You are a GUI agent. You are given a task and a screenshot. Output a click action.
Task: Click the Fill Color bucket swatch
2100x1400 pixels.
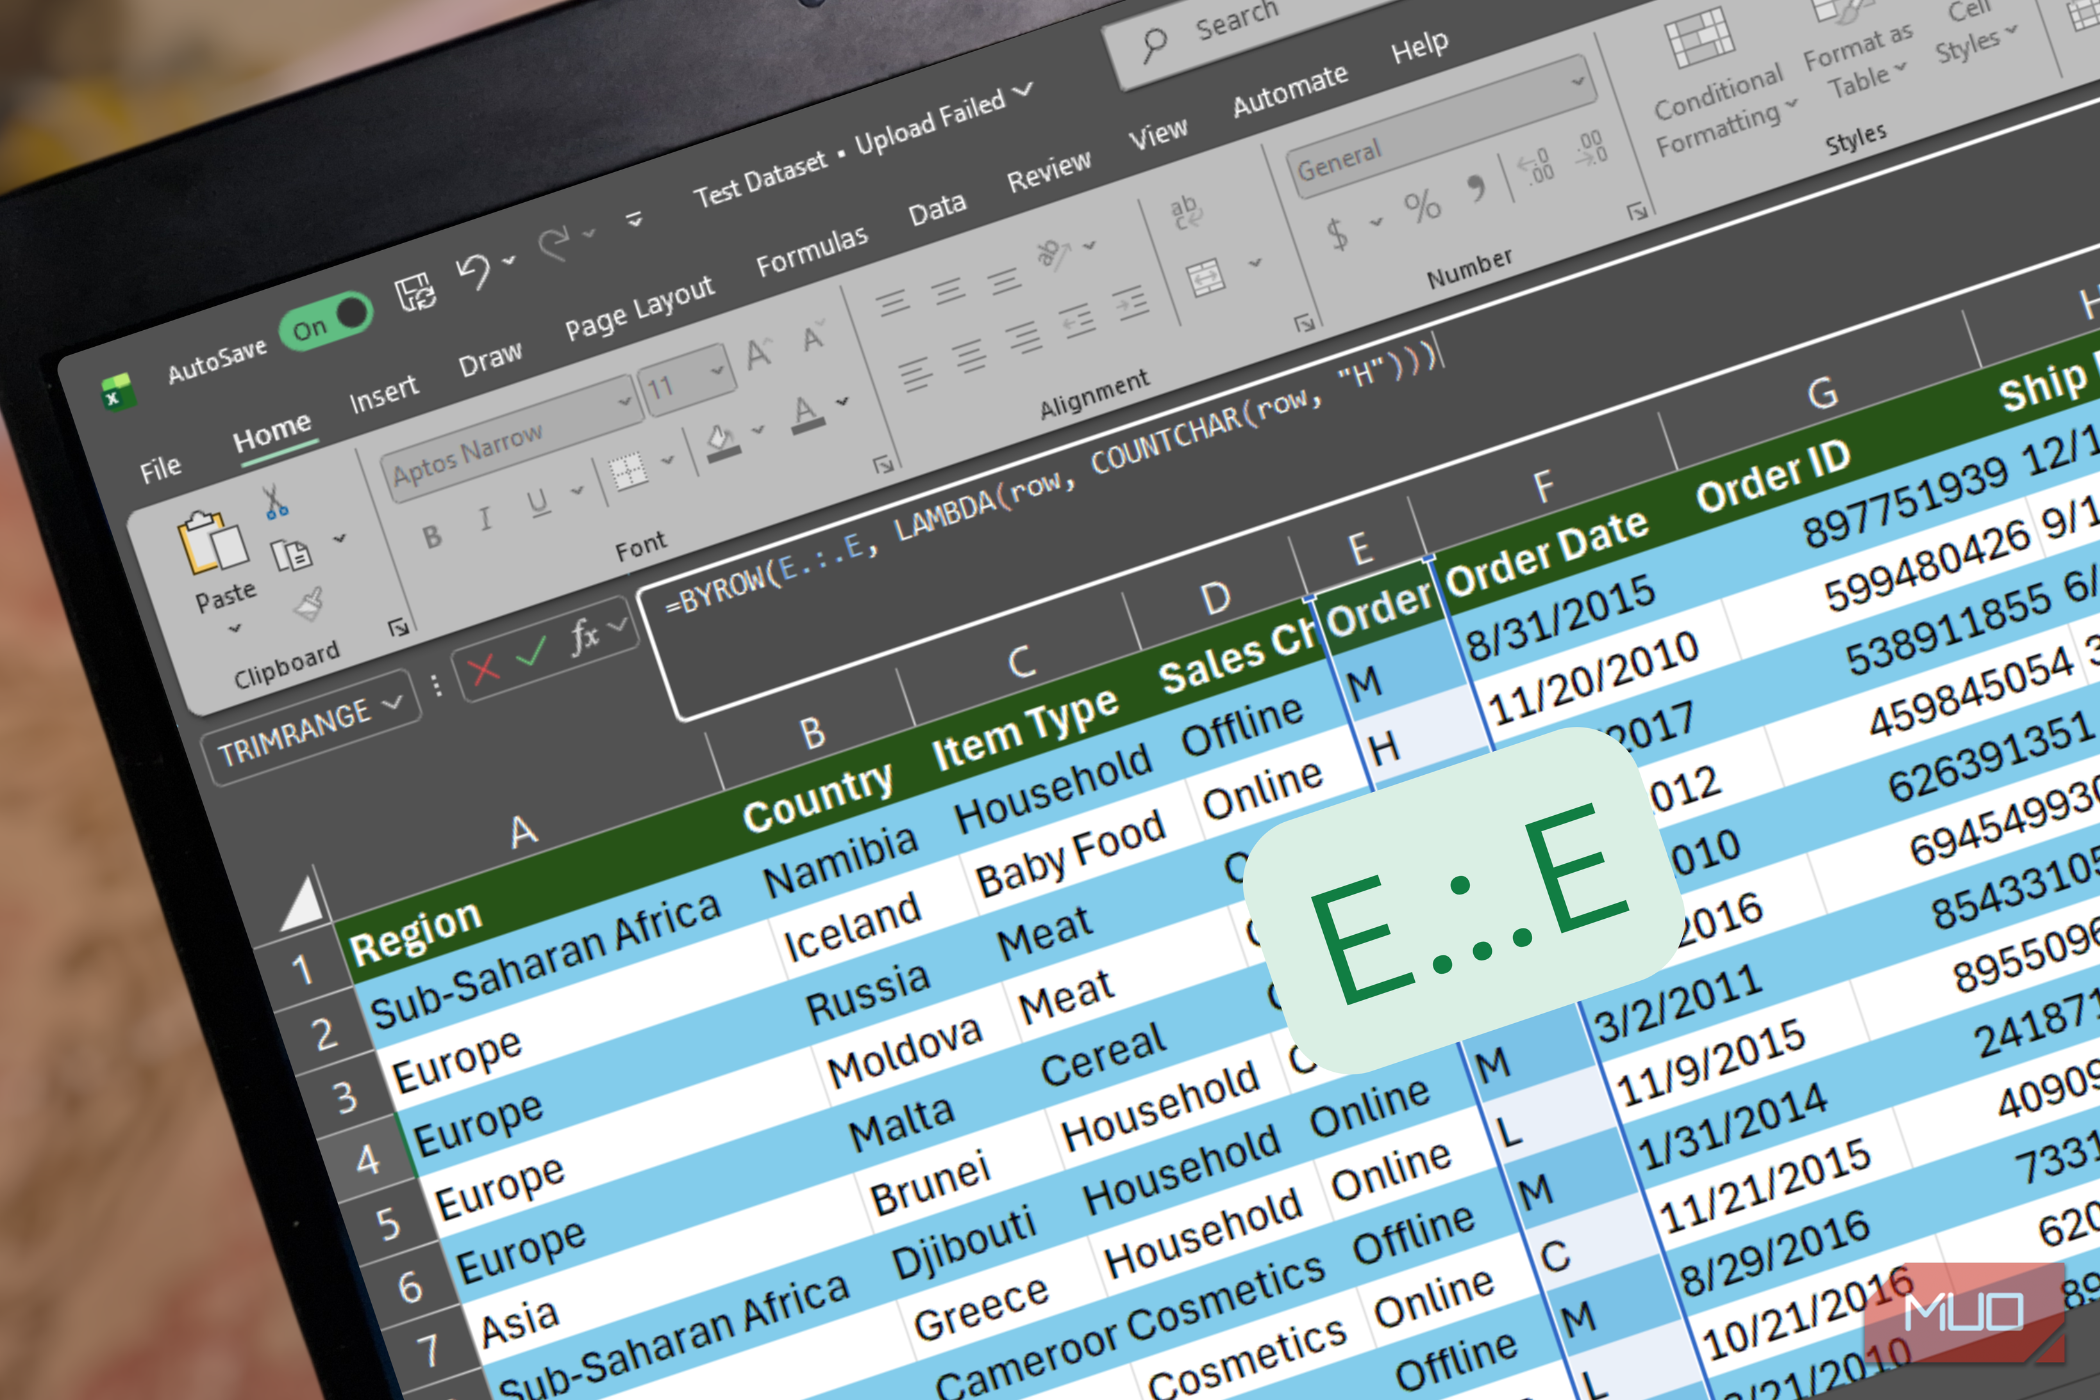[x=723, y=441]
